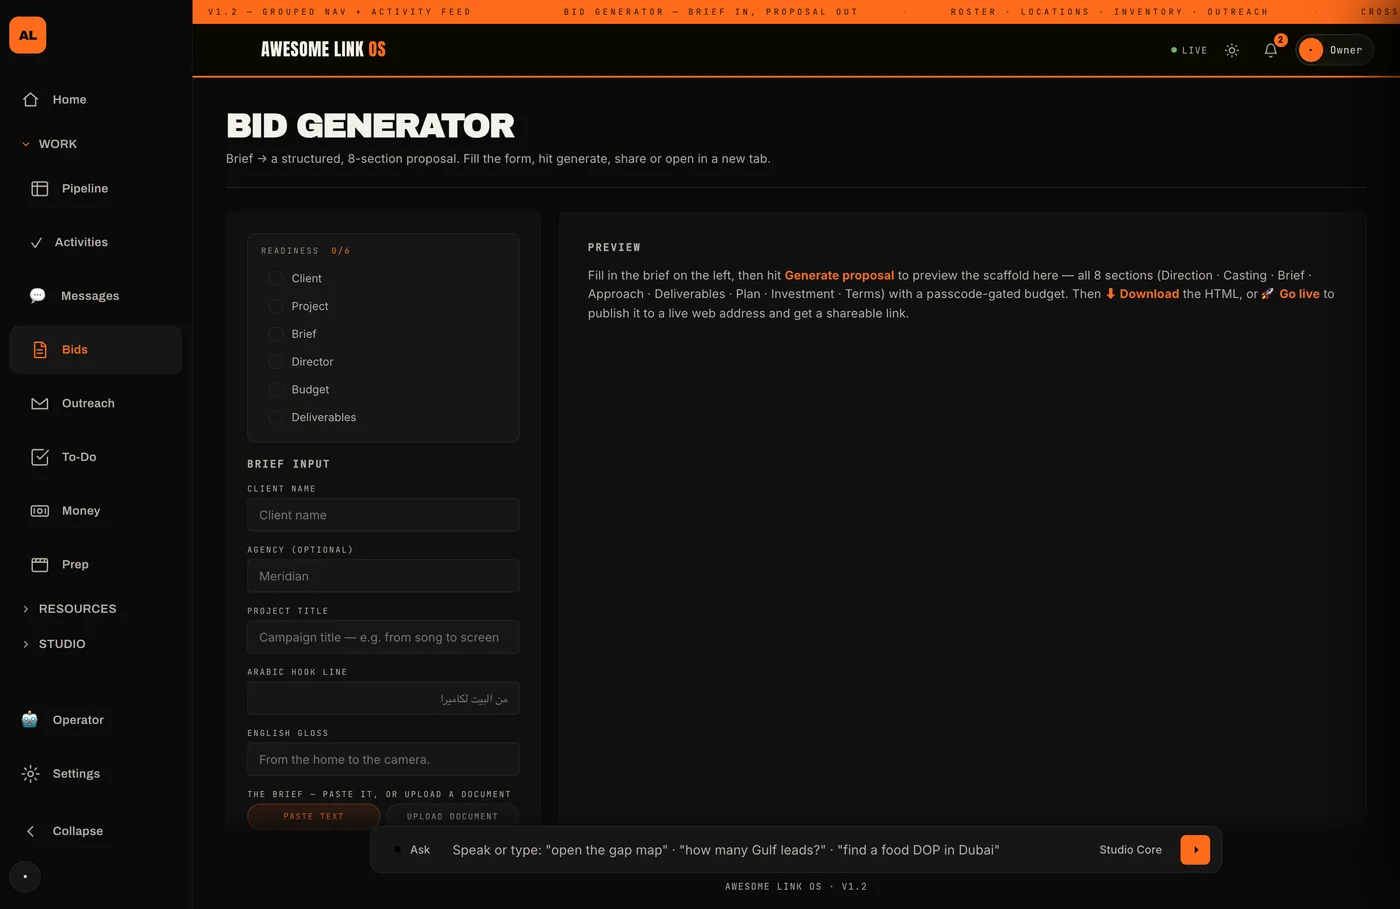Image resolution: width=1400 pixels, height=909 pixels.
Task: Click the Settings gear icon
Action: tap(31, 773)
